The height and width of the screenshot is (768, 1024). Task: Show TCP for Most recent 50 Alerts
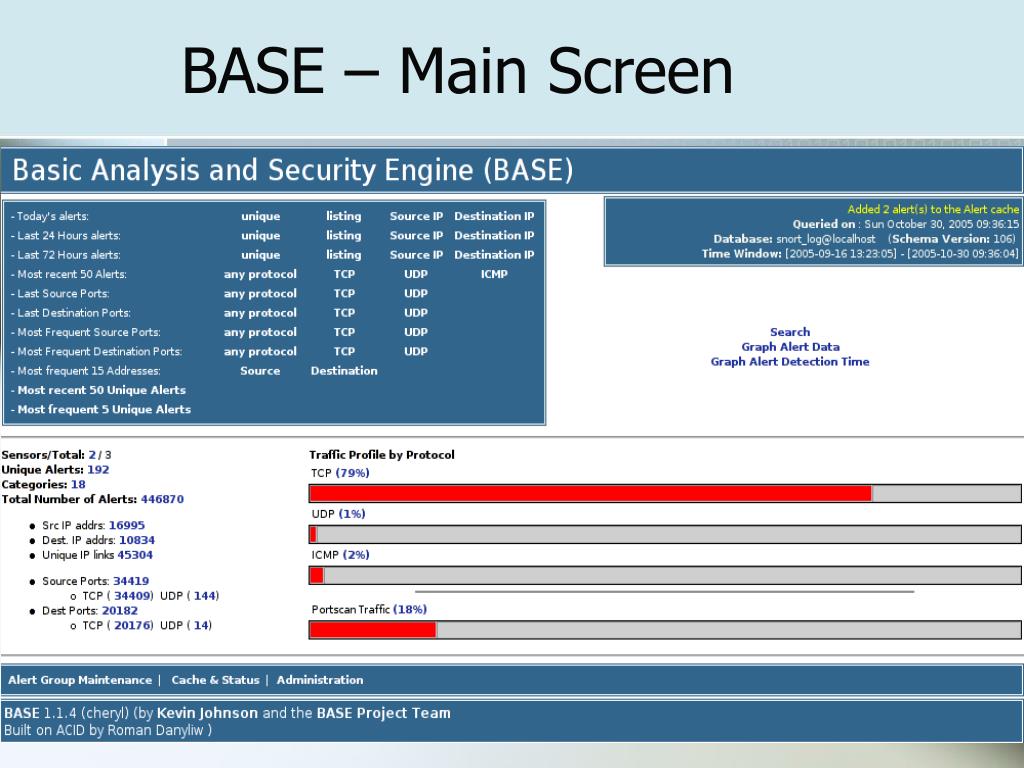click(344, 274)
